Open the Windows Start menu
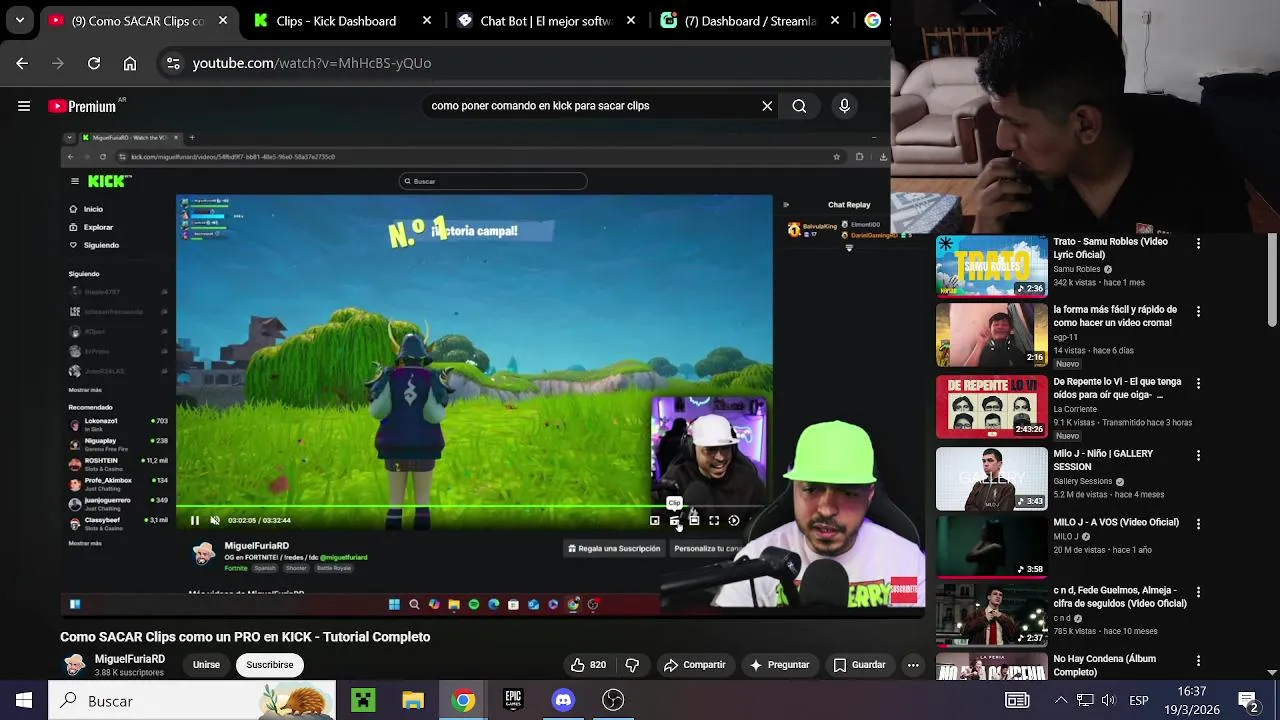 point(24,701)
